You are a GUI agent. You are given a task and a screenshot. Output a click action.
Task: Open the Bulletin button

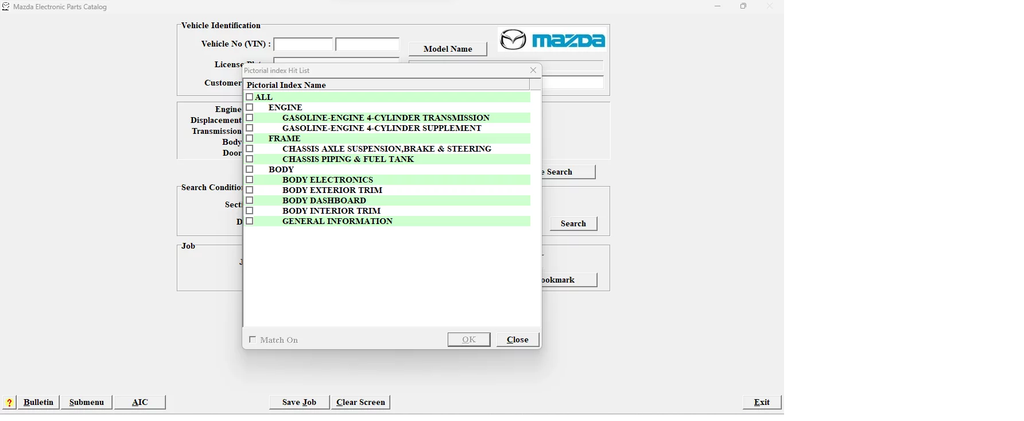(x=38, y=402)
